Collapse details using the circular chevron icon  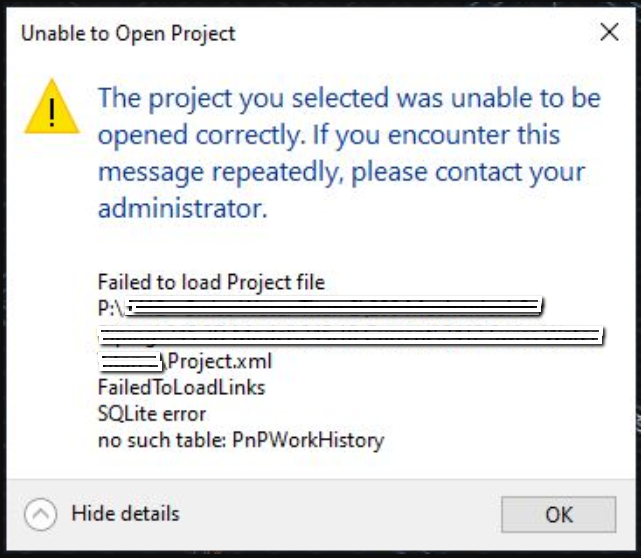tap(41, 515)
